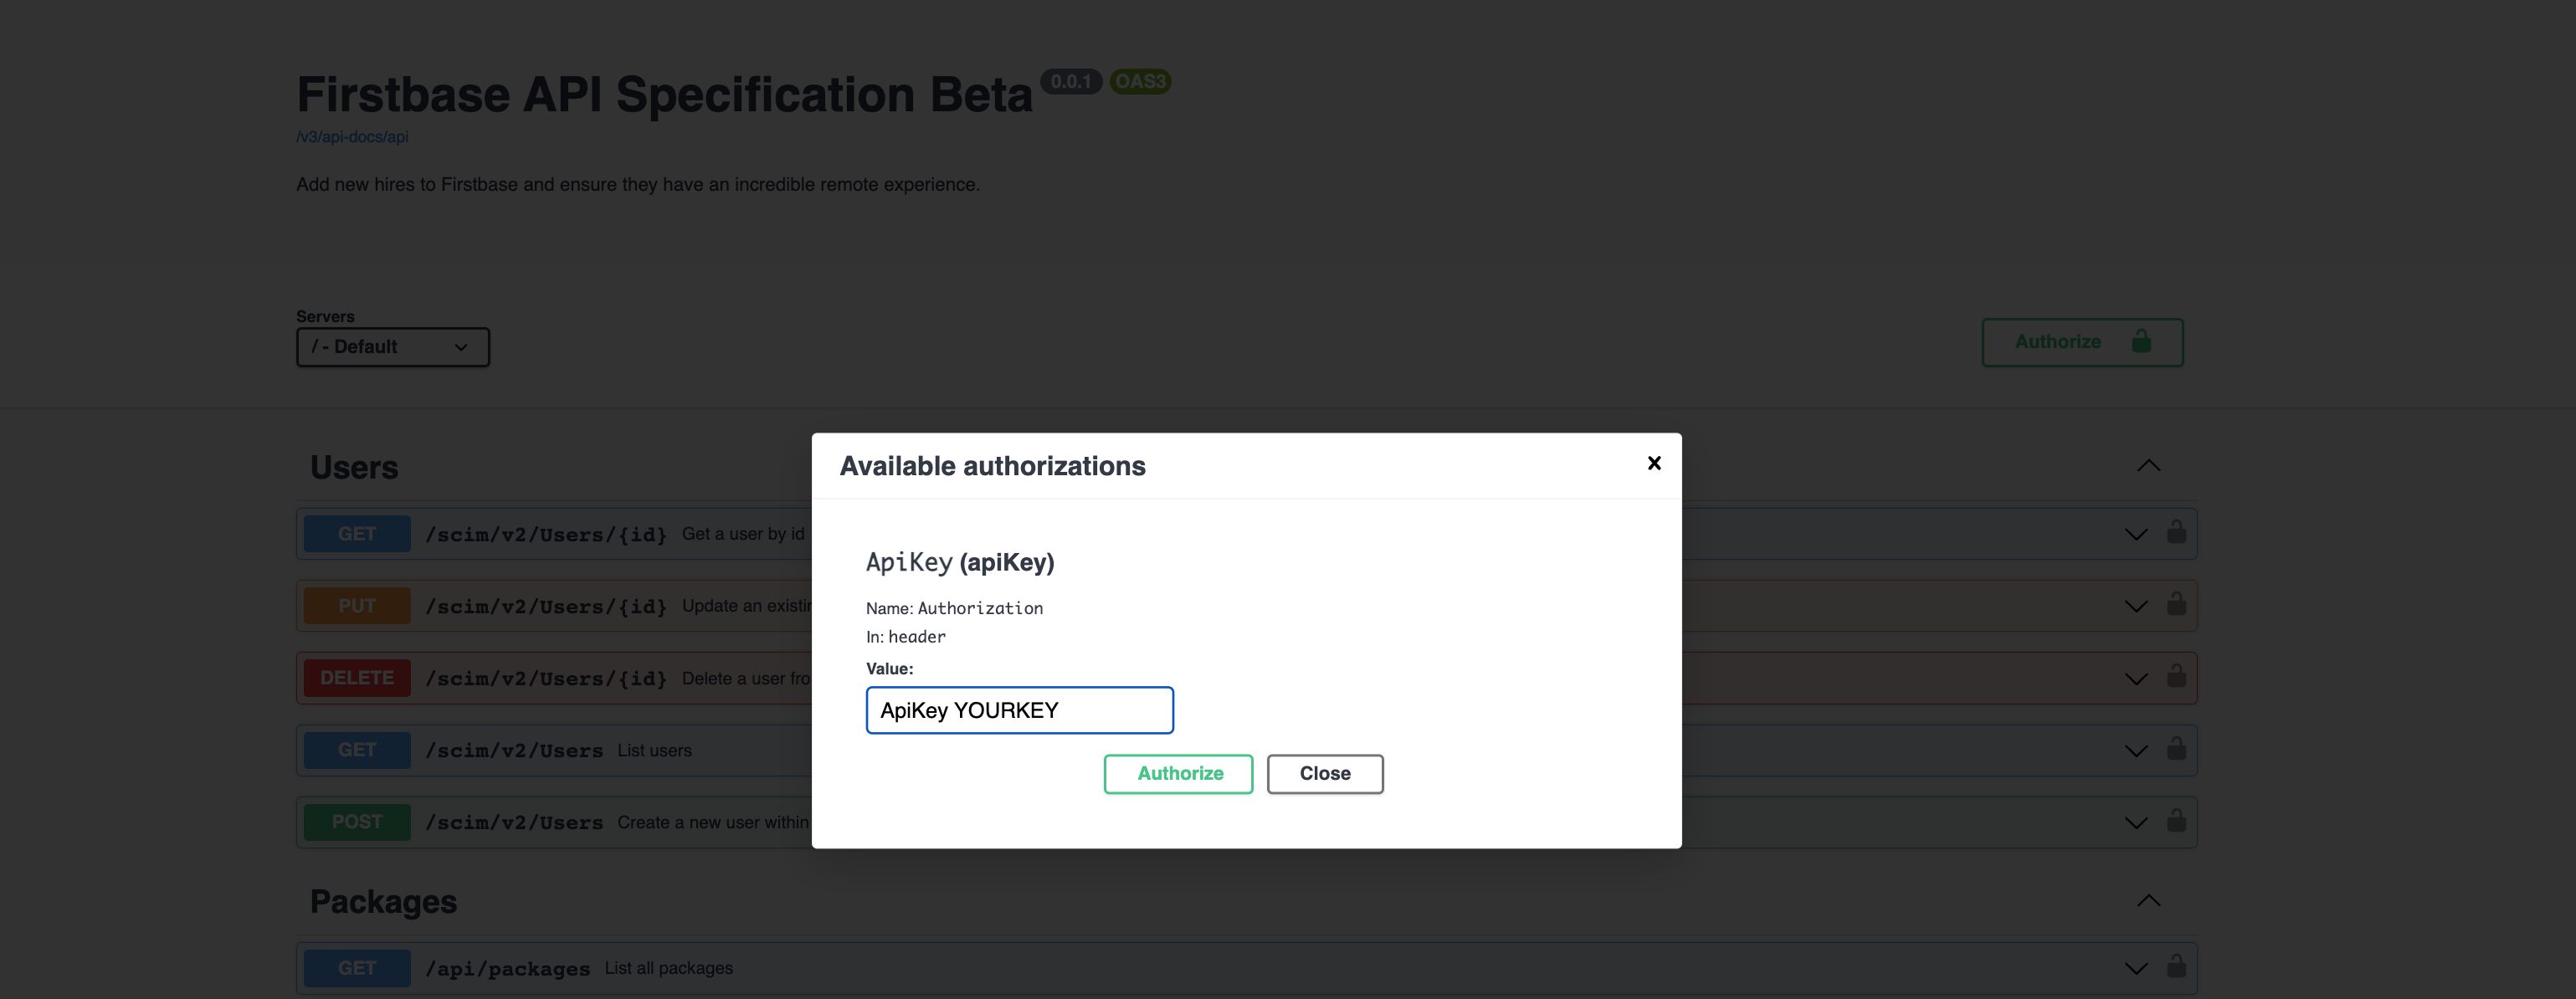The height and width of the screenshot is (999, 2576).
Task: Click lock icon on DELETE Users/{id} row
Action: click(x=2176, y=677)
